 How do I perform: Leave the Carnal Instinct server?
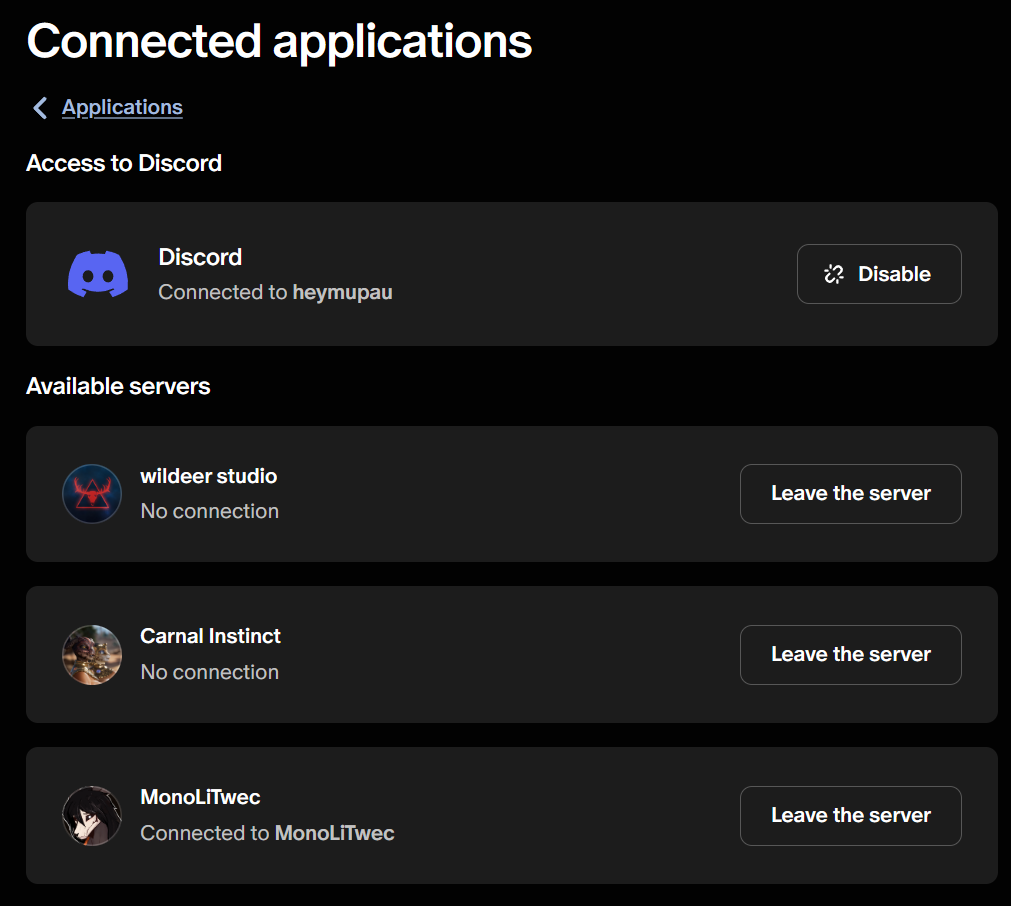(x=850, y=655)
